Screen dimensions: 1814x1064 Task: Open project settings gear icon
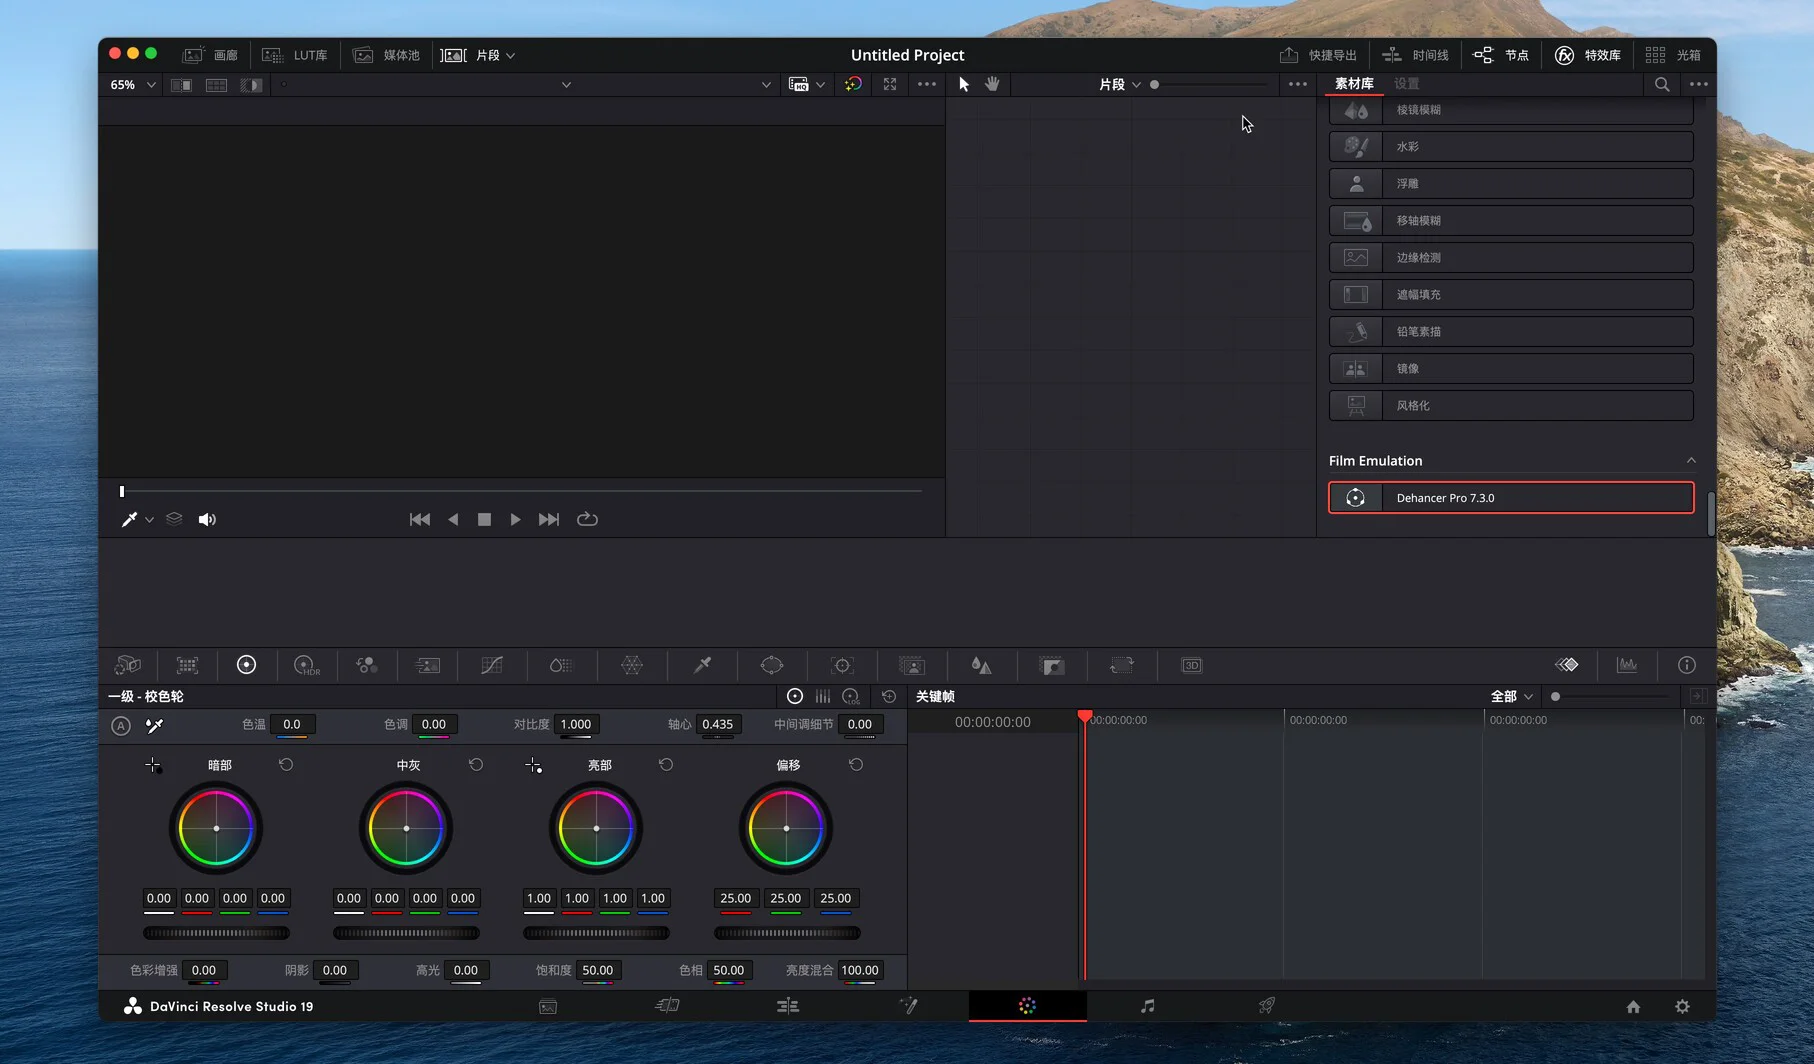[1682, 1007]
